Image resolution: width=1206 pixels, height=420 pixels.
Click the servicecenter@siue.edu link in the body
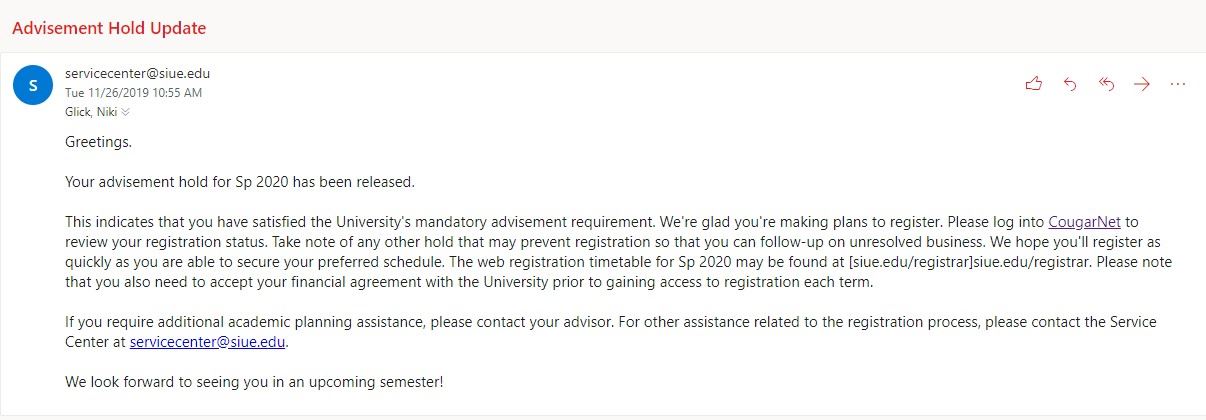208,342
